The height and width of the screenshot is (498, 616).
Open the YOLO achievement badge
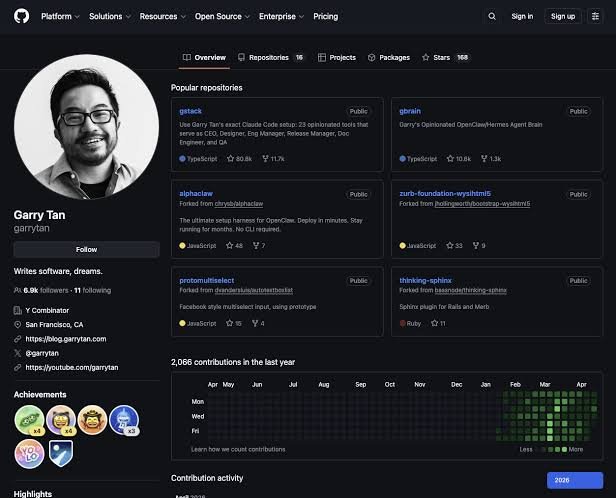(x=29, y=454)
